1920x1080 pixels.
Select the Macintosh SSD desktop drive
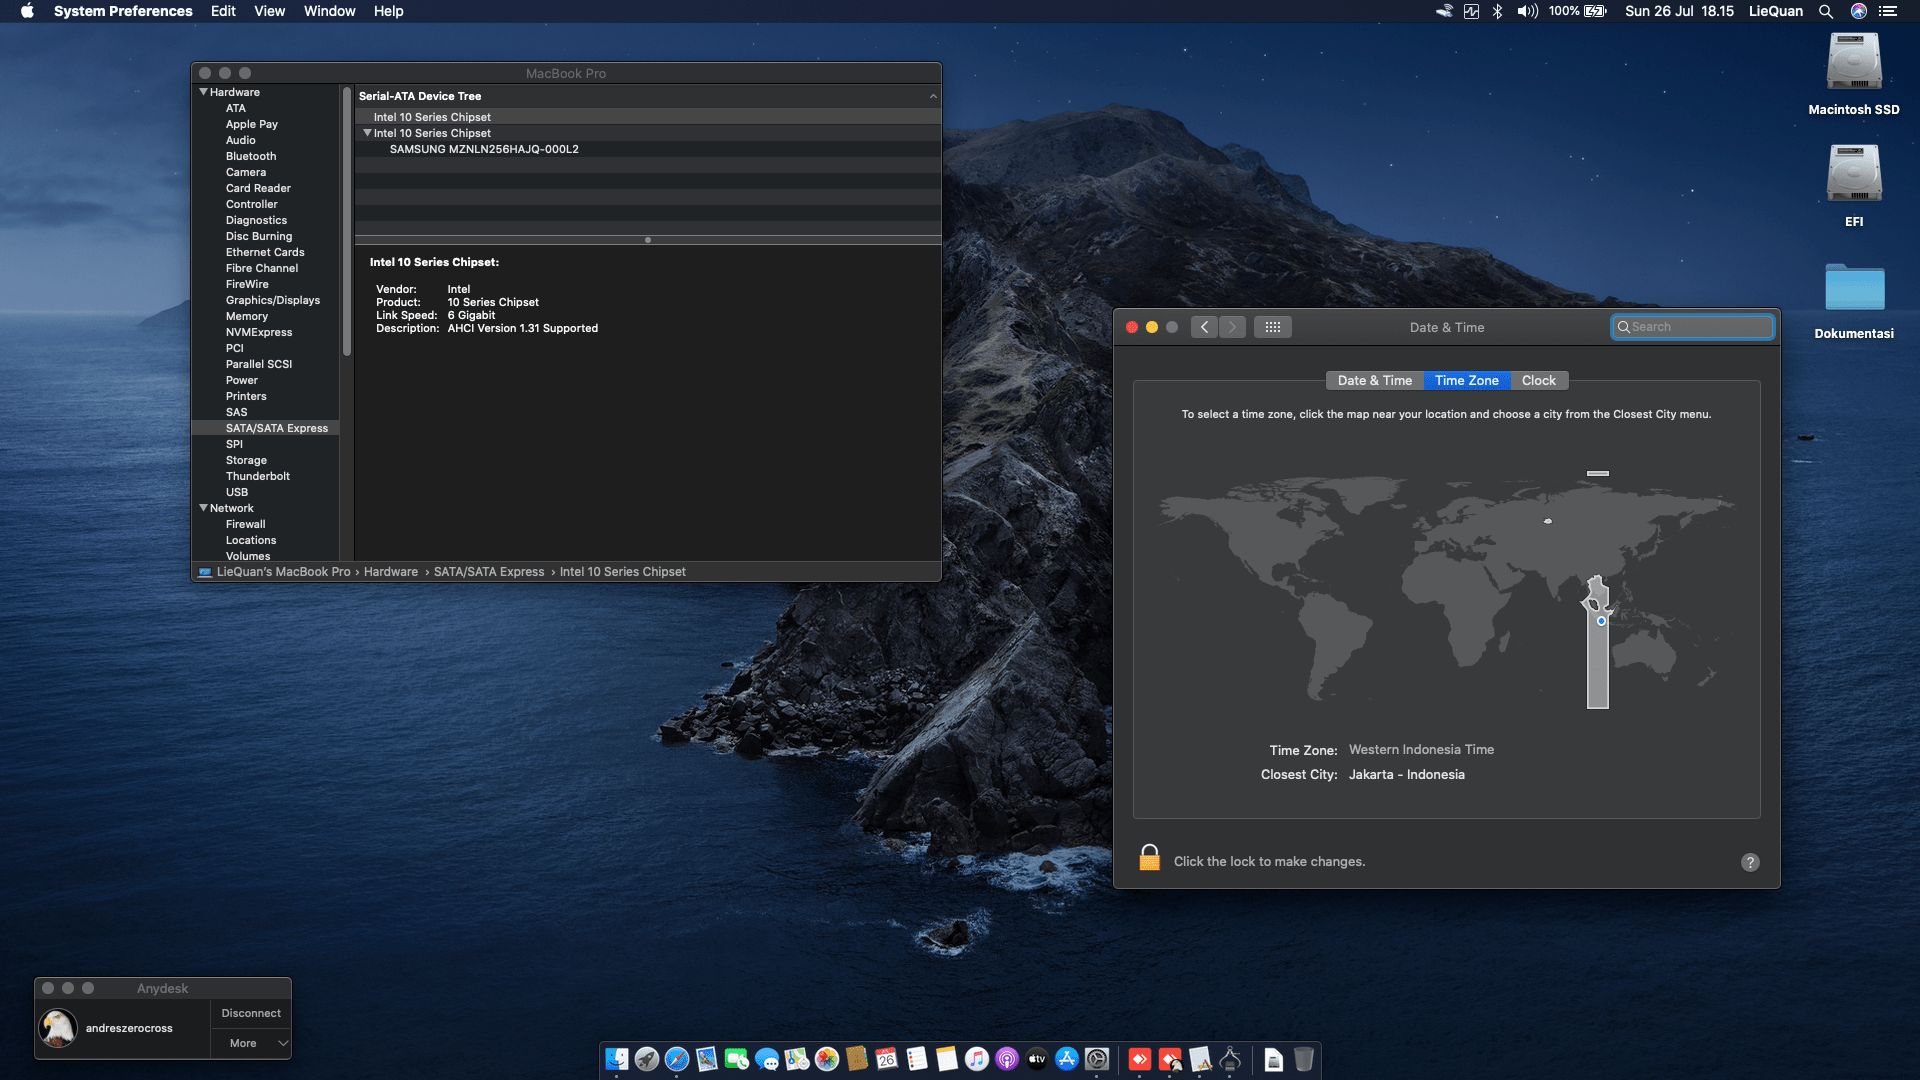[x=1854, y=74]
